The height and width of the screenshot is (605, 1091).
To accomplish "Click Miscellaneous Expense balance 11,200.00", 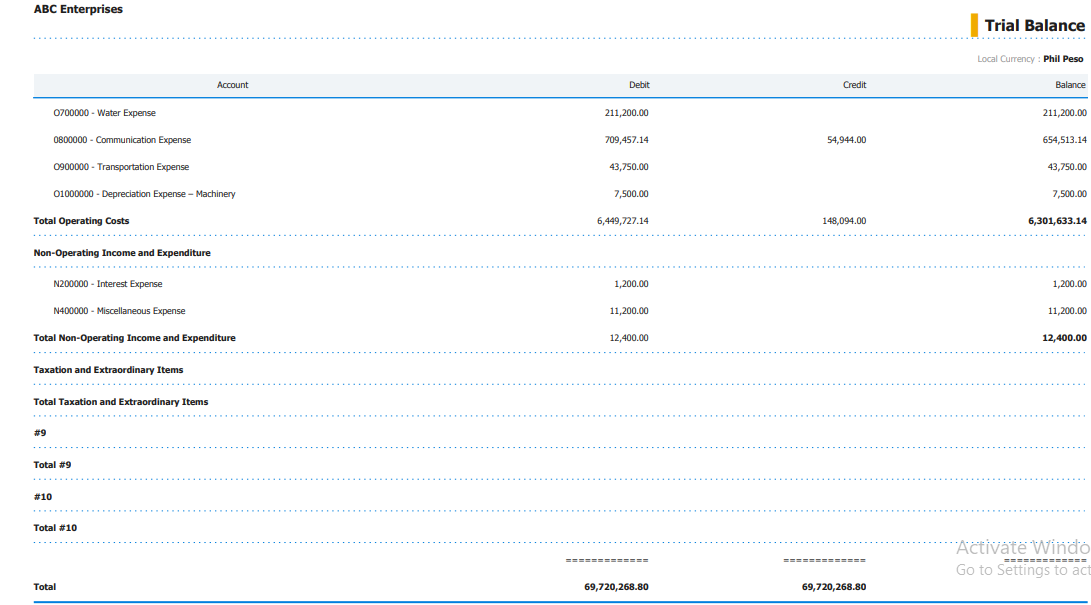I will tap(1067, 311).
